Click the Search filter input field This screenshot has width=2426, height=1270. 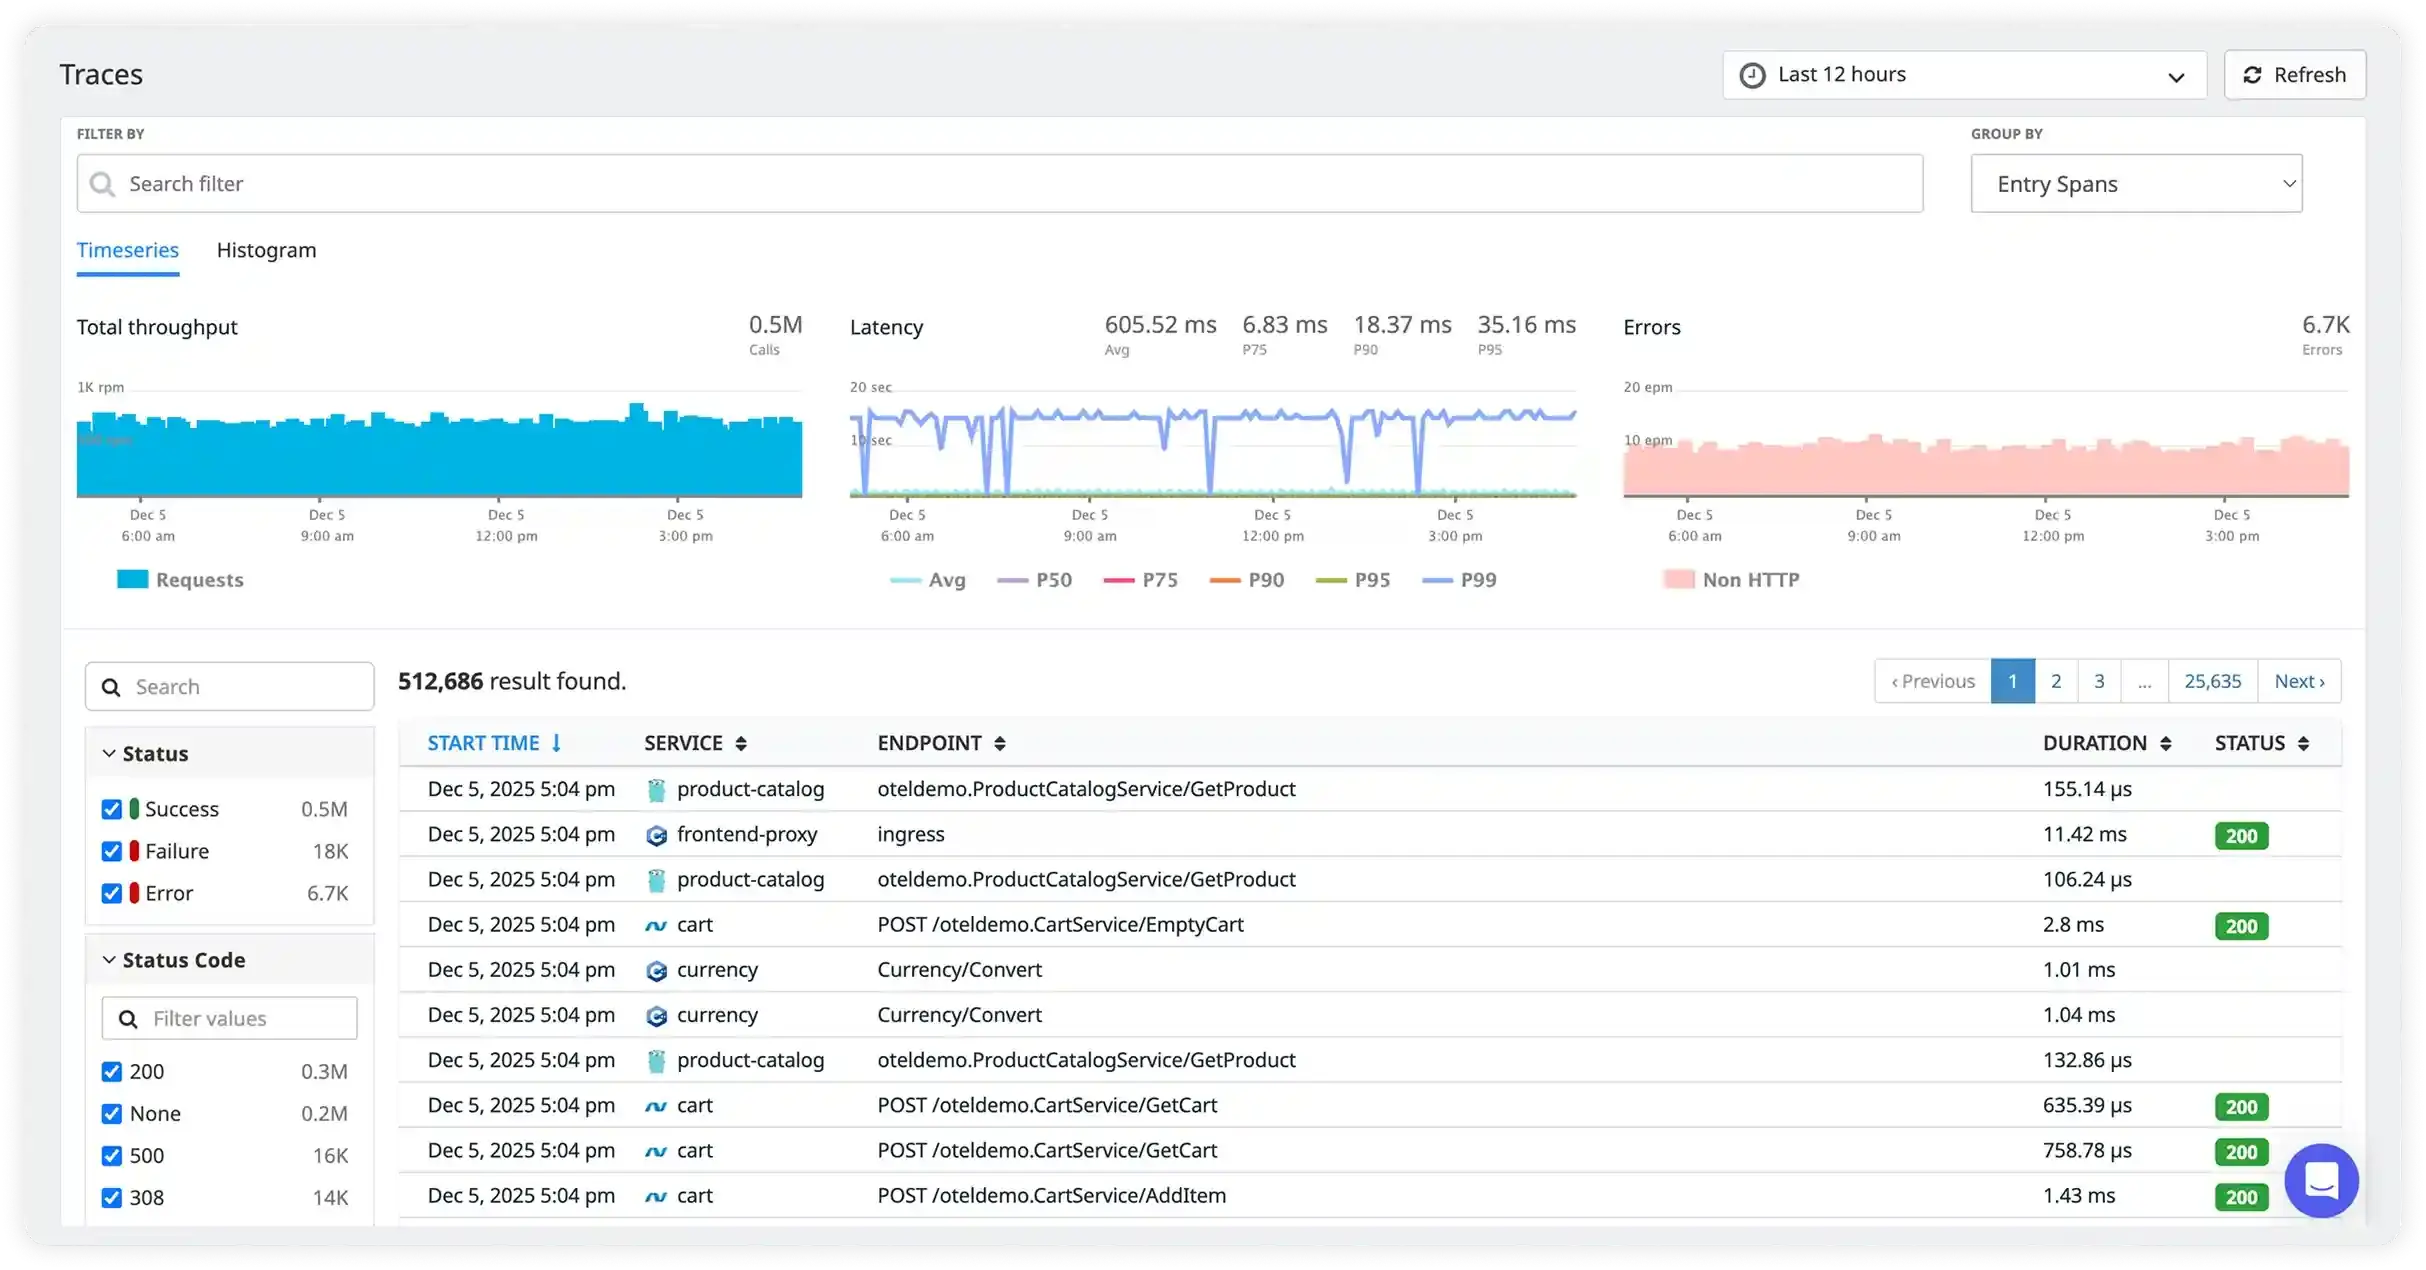[x=1000, y=184]
